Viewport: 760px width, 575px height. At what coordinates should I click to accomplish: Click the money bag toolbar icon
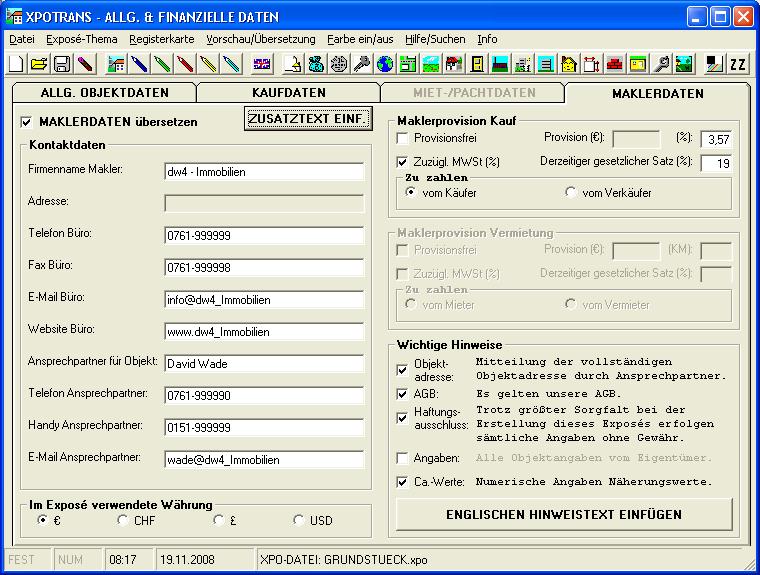(316, 64)
